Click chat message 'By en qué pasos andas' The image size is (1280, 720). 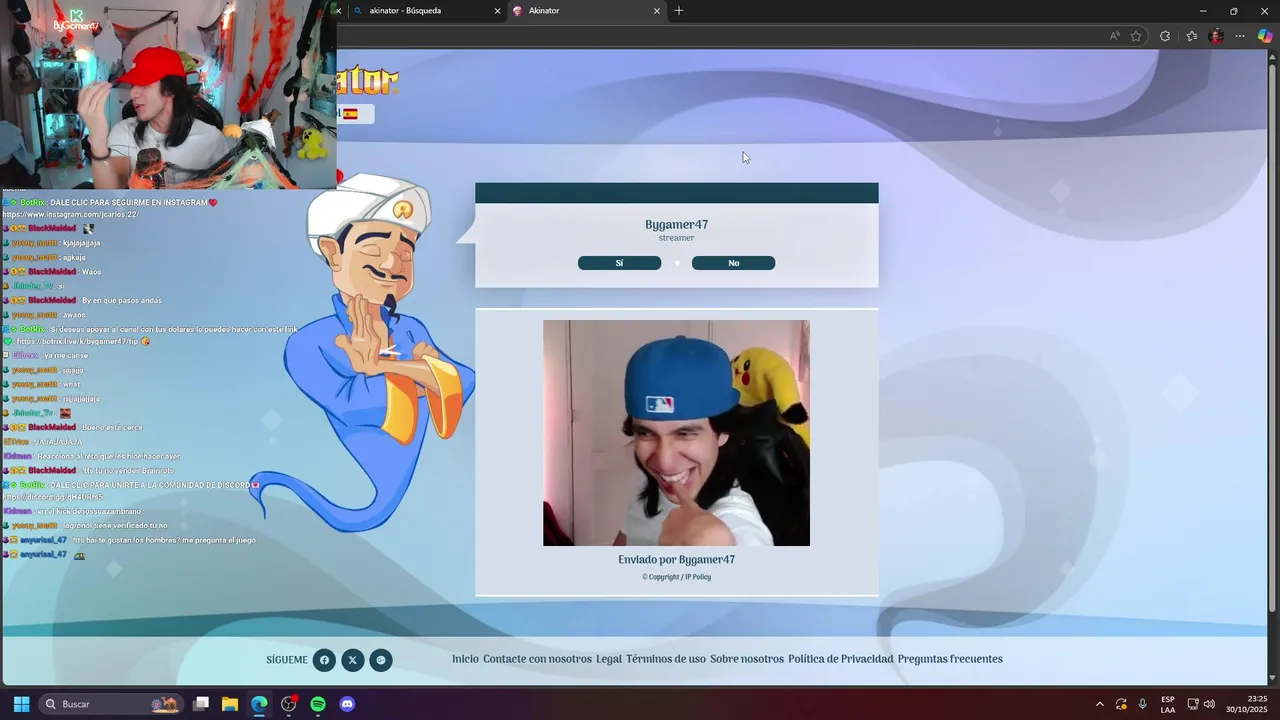coord(122,300)
